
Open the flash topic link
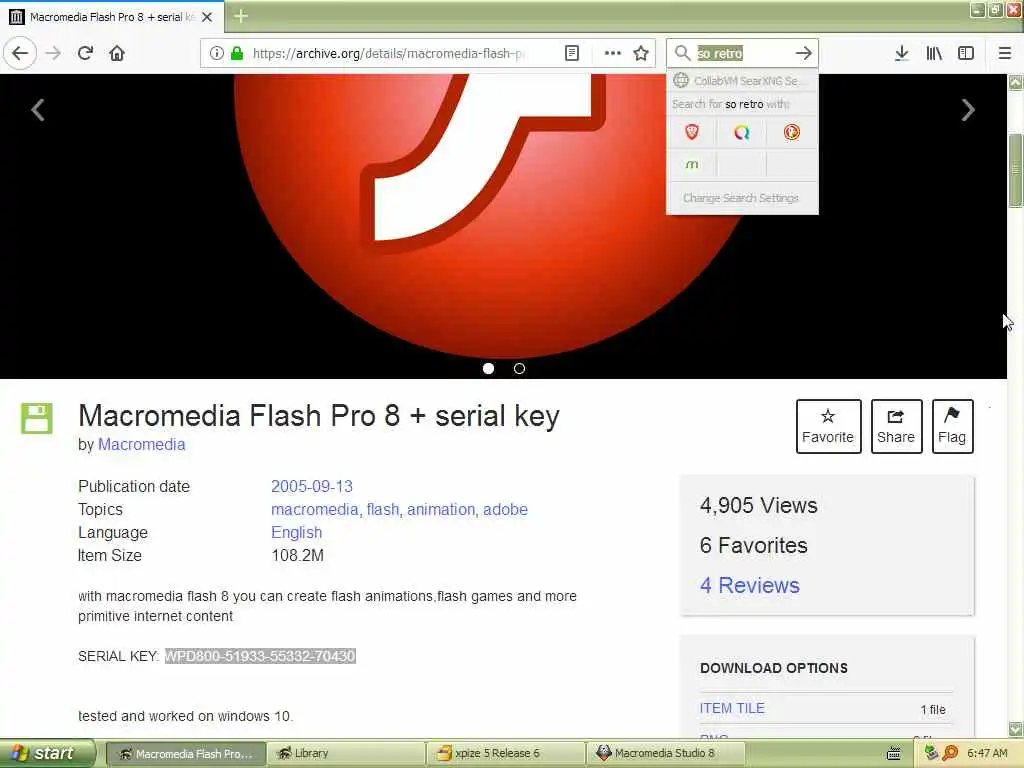click(383, 509)
